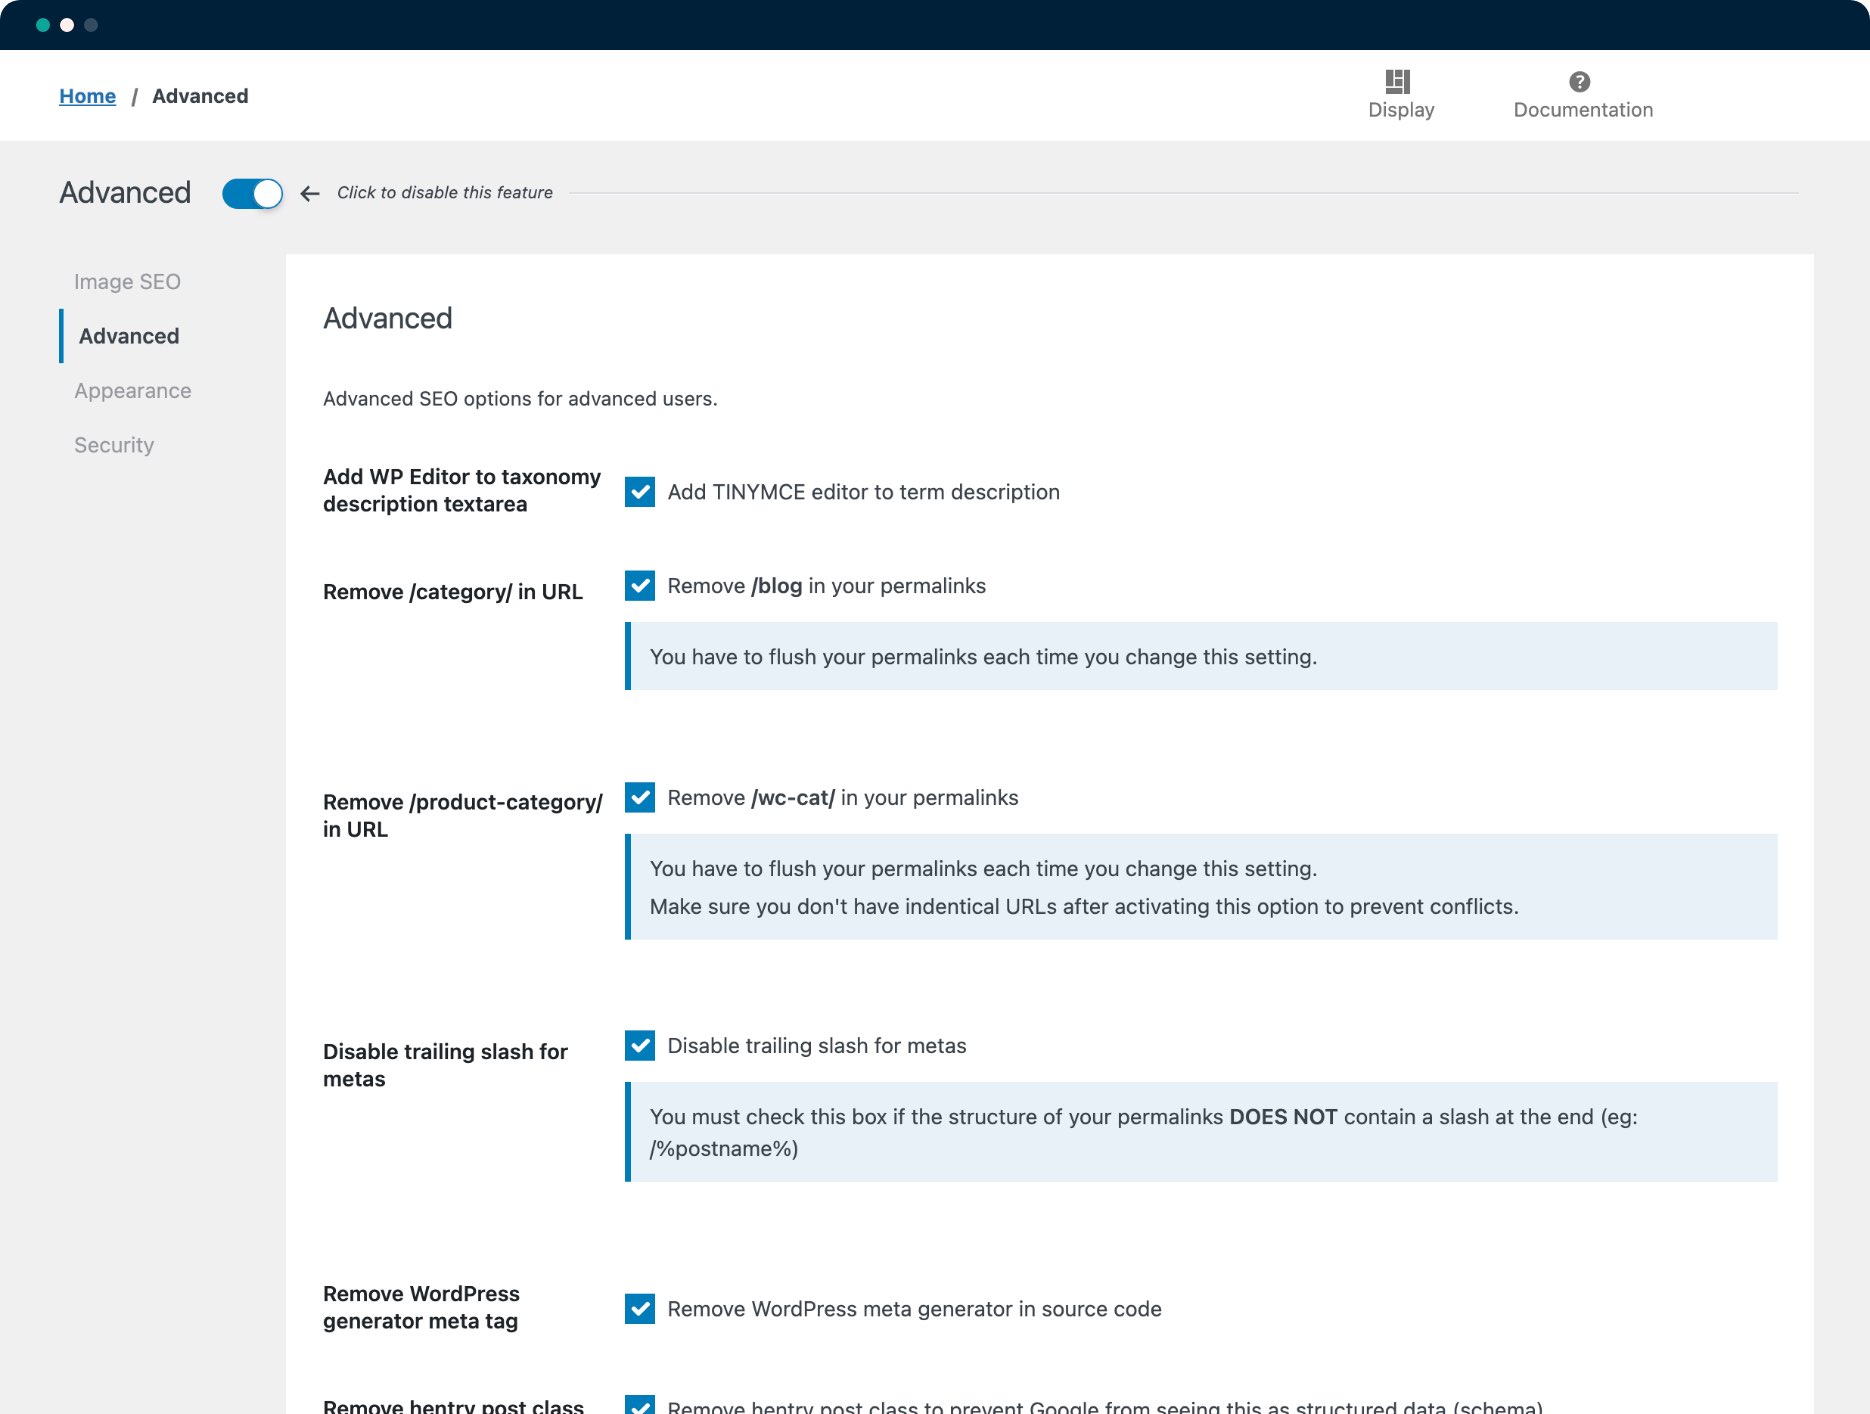Uncheck Remove /wc-cat/ in your permalinks
1870x1414 pixels.
(640, 798)
